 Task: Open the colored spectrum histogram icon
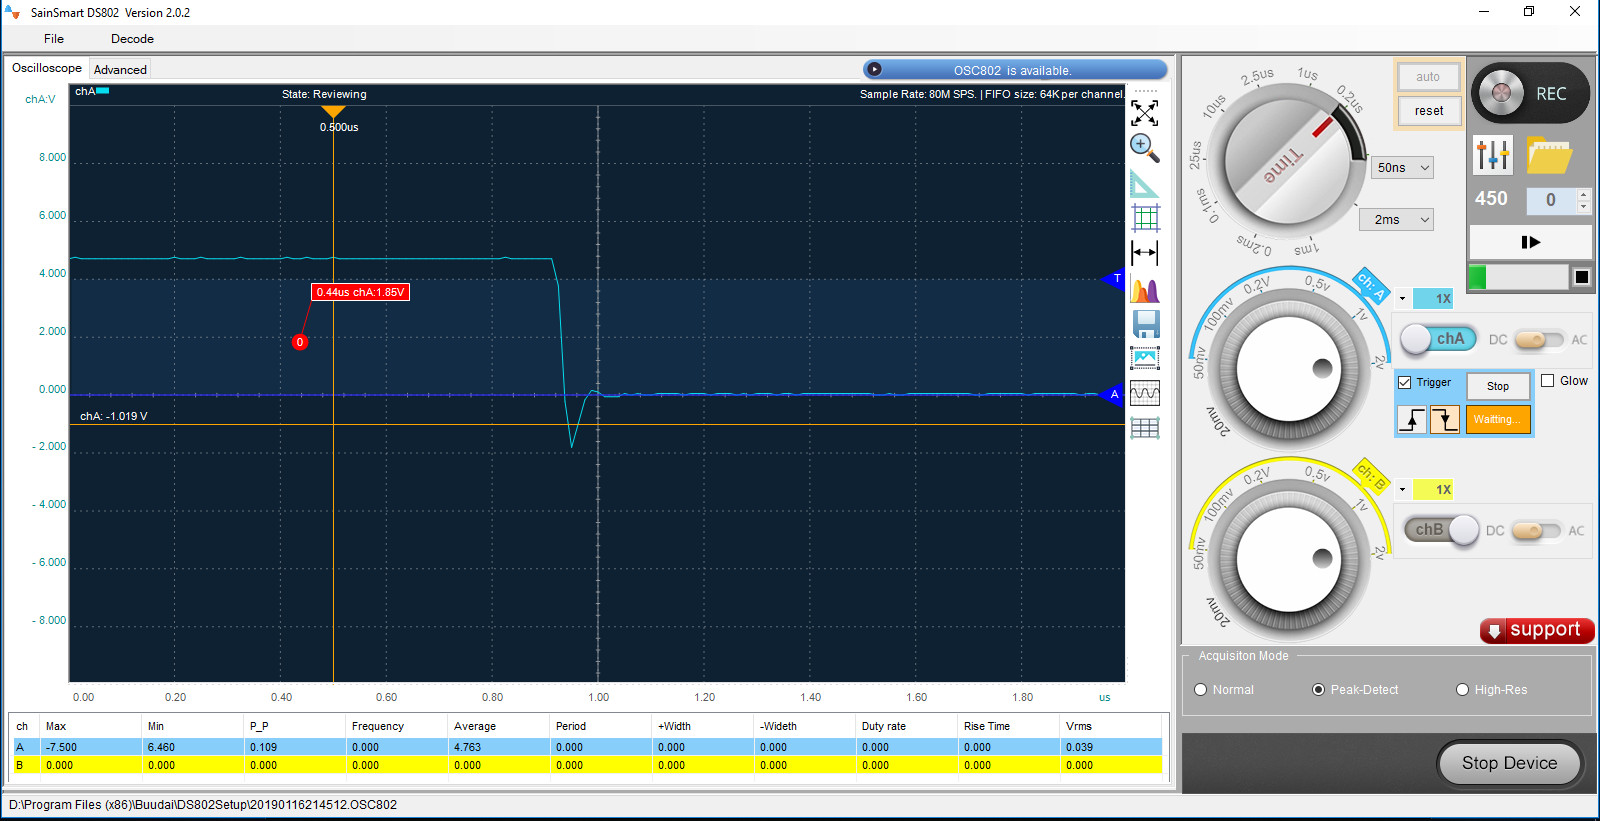(x=1145, y=290)
